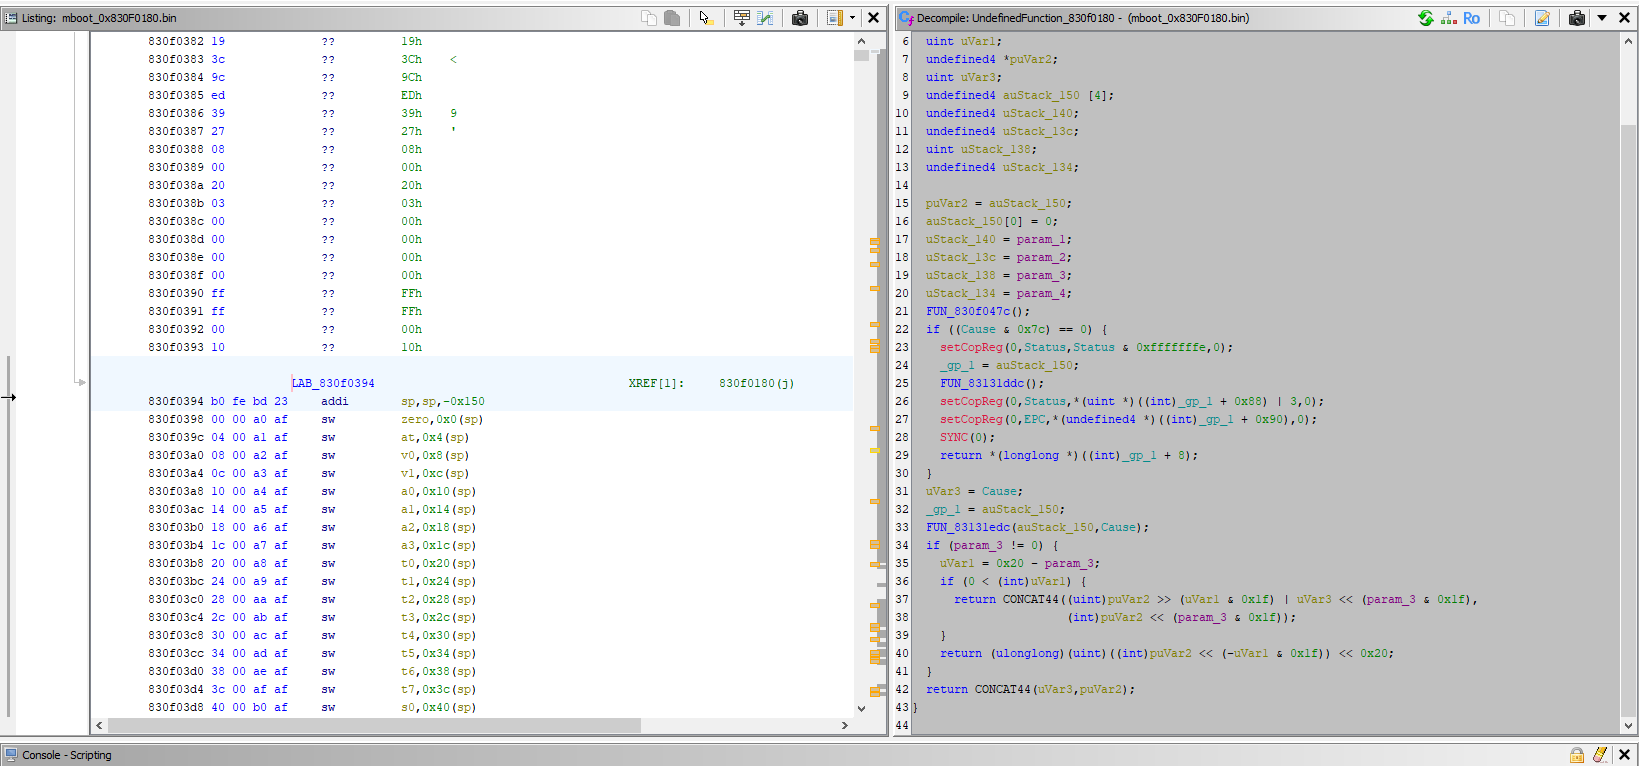
Task: Click operand 'a0,0x10(sp)' at 830f03a8
Action: tap(438, 491)
